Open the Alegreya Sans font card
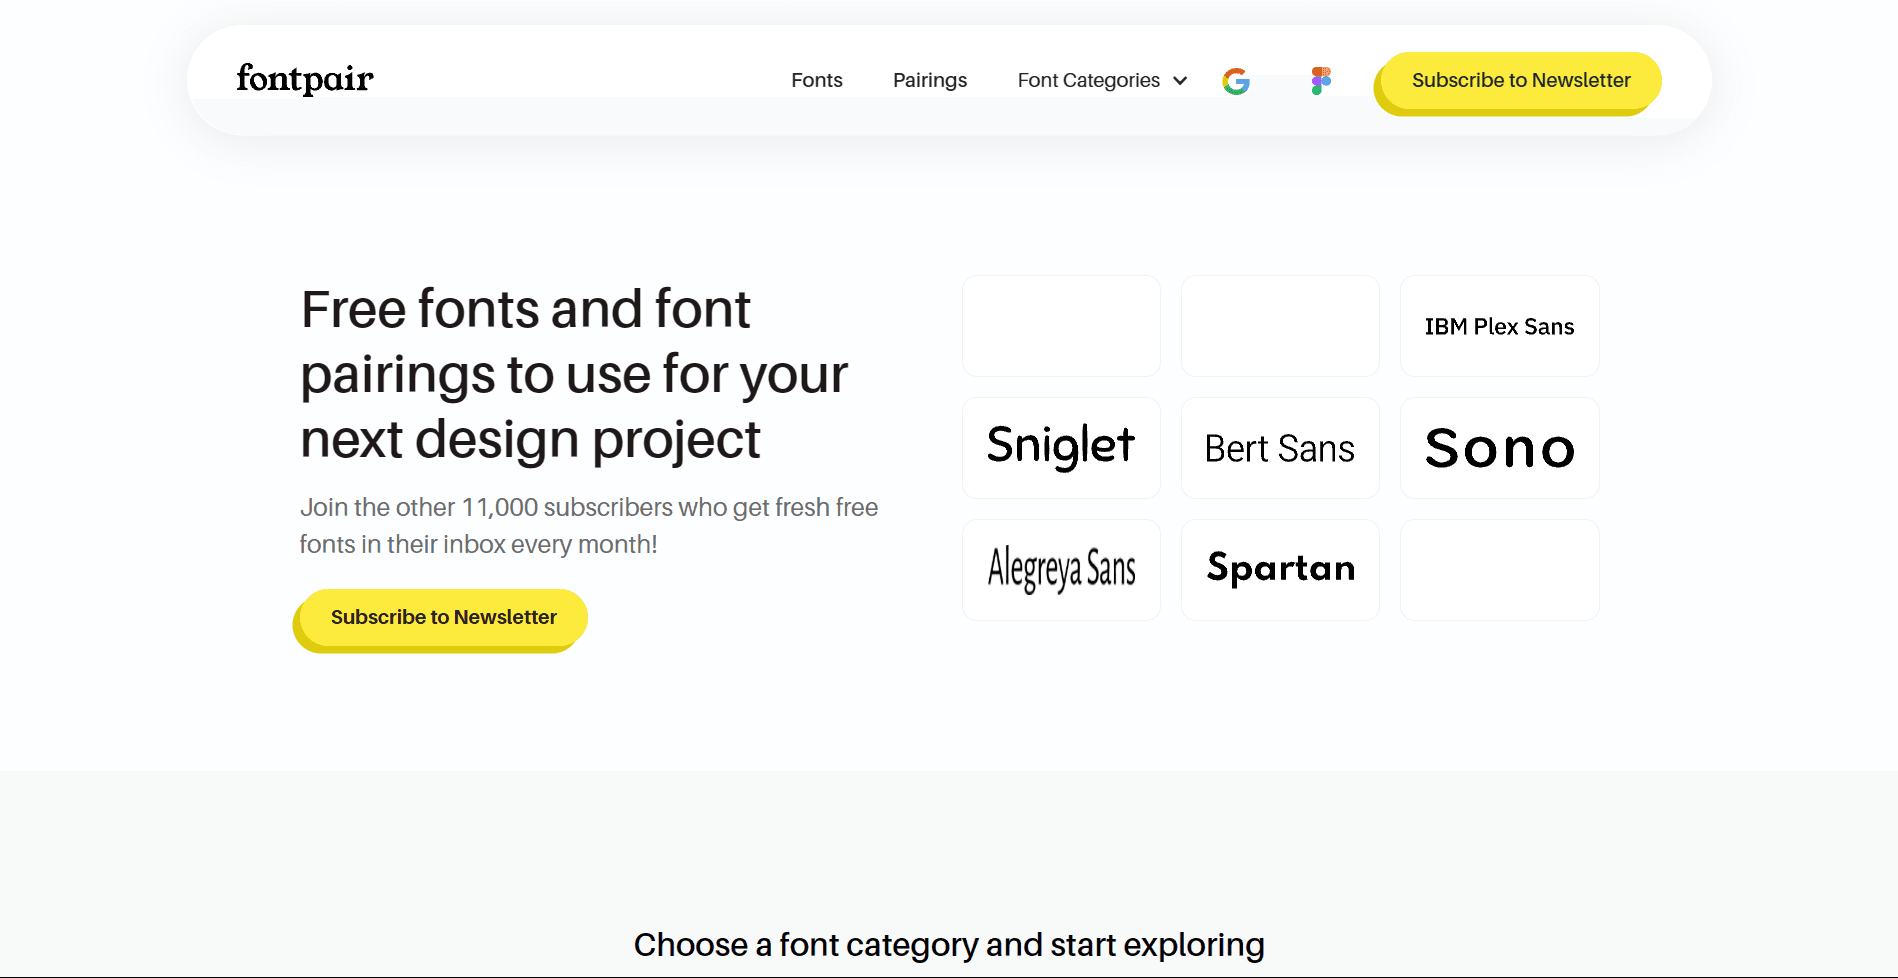 tap(1061, 569)
